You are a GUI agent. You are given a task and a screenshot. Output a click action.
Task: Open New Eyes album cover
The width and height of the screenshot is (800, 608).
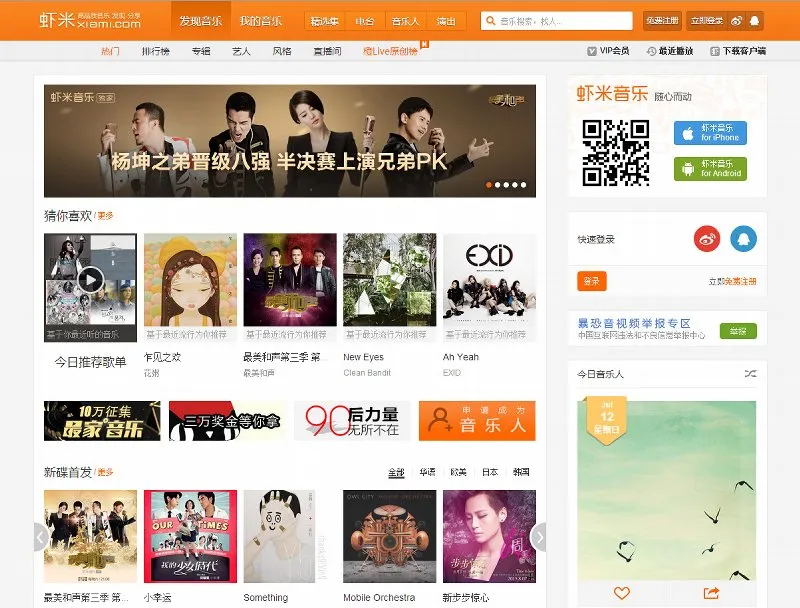tap(390, 280)
